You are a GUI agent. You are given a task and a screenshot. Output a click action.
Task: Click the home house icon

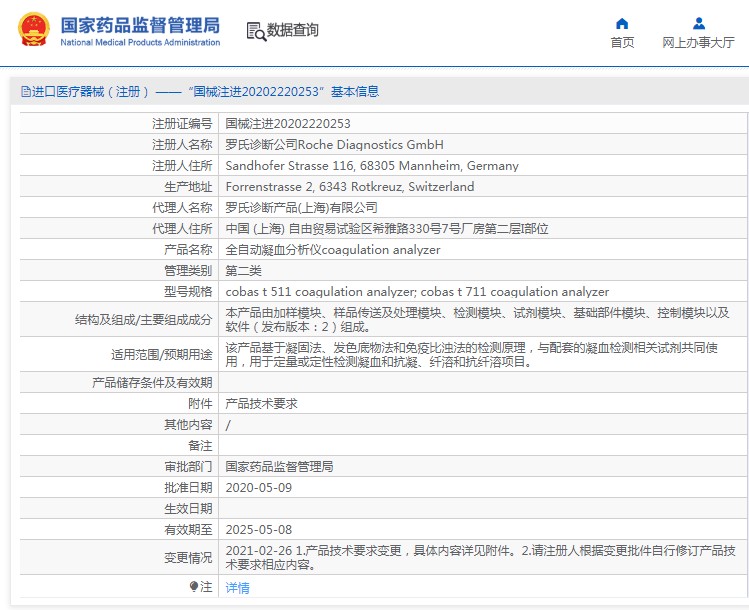[622, 23]
